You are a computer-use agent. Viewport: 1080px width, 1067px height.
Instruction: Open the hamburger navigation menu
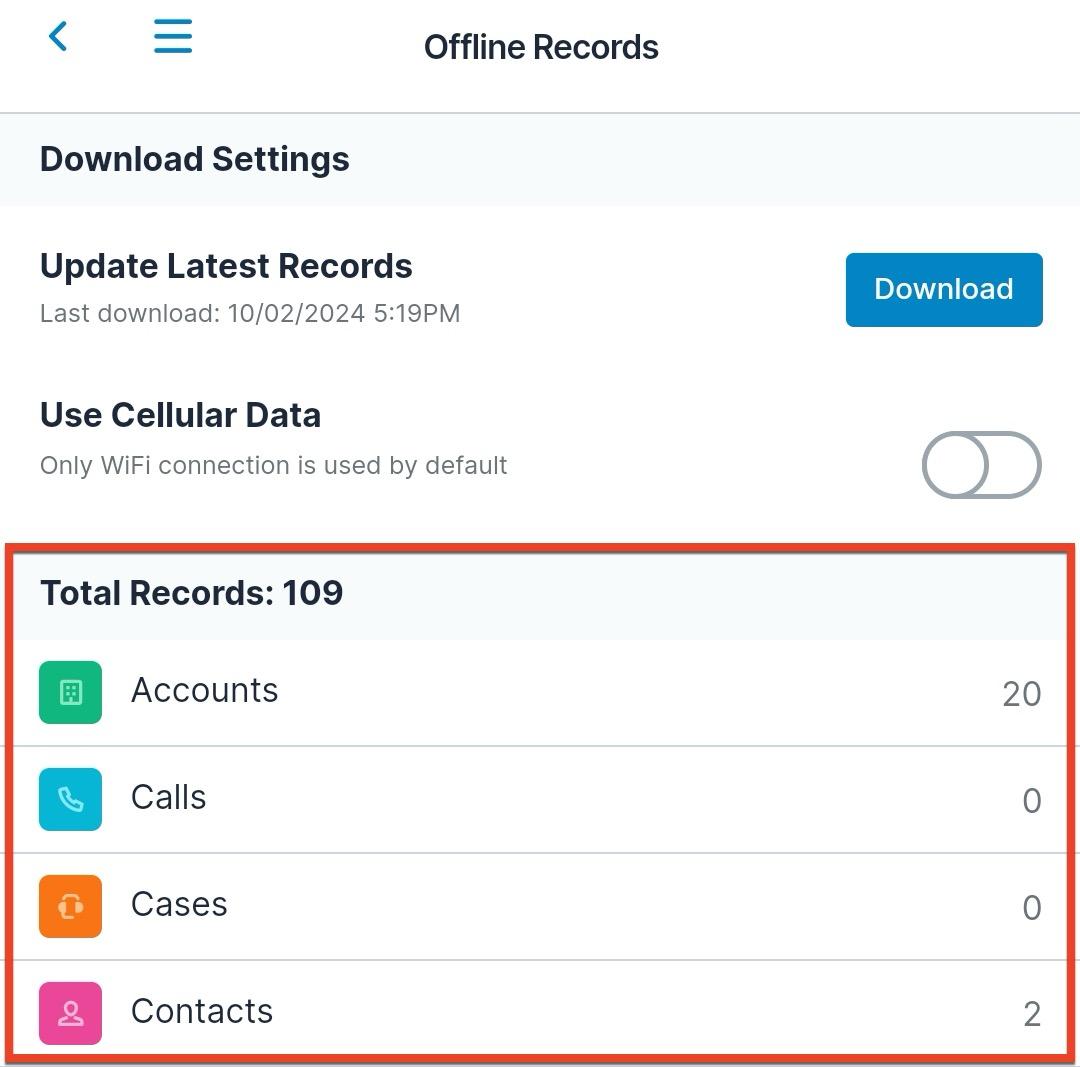point(172,36)
